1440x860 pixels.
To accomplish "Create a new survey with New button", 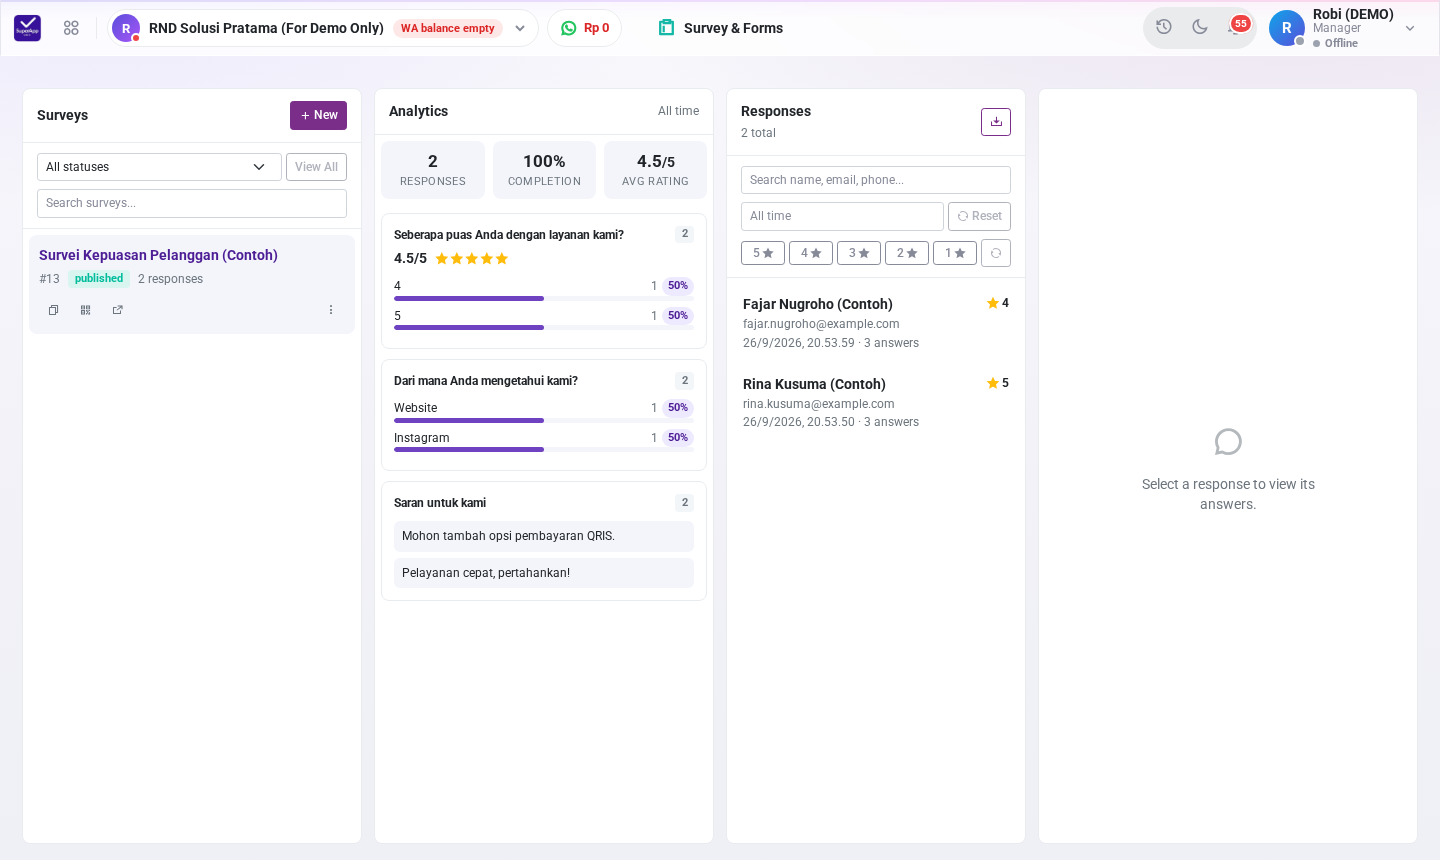I will [x=318, y=115].
